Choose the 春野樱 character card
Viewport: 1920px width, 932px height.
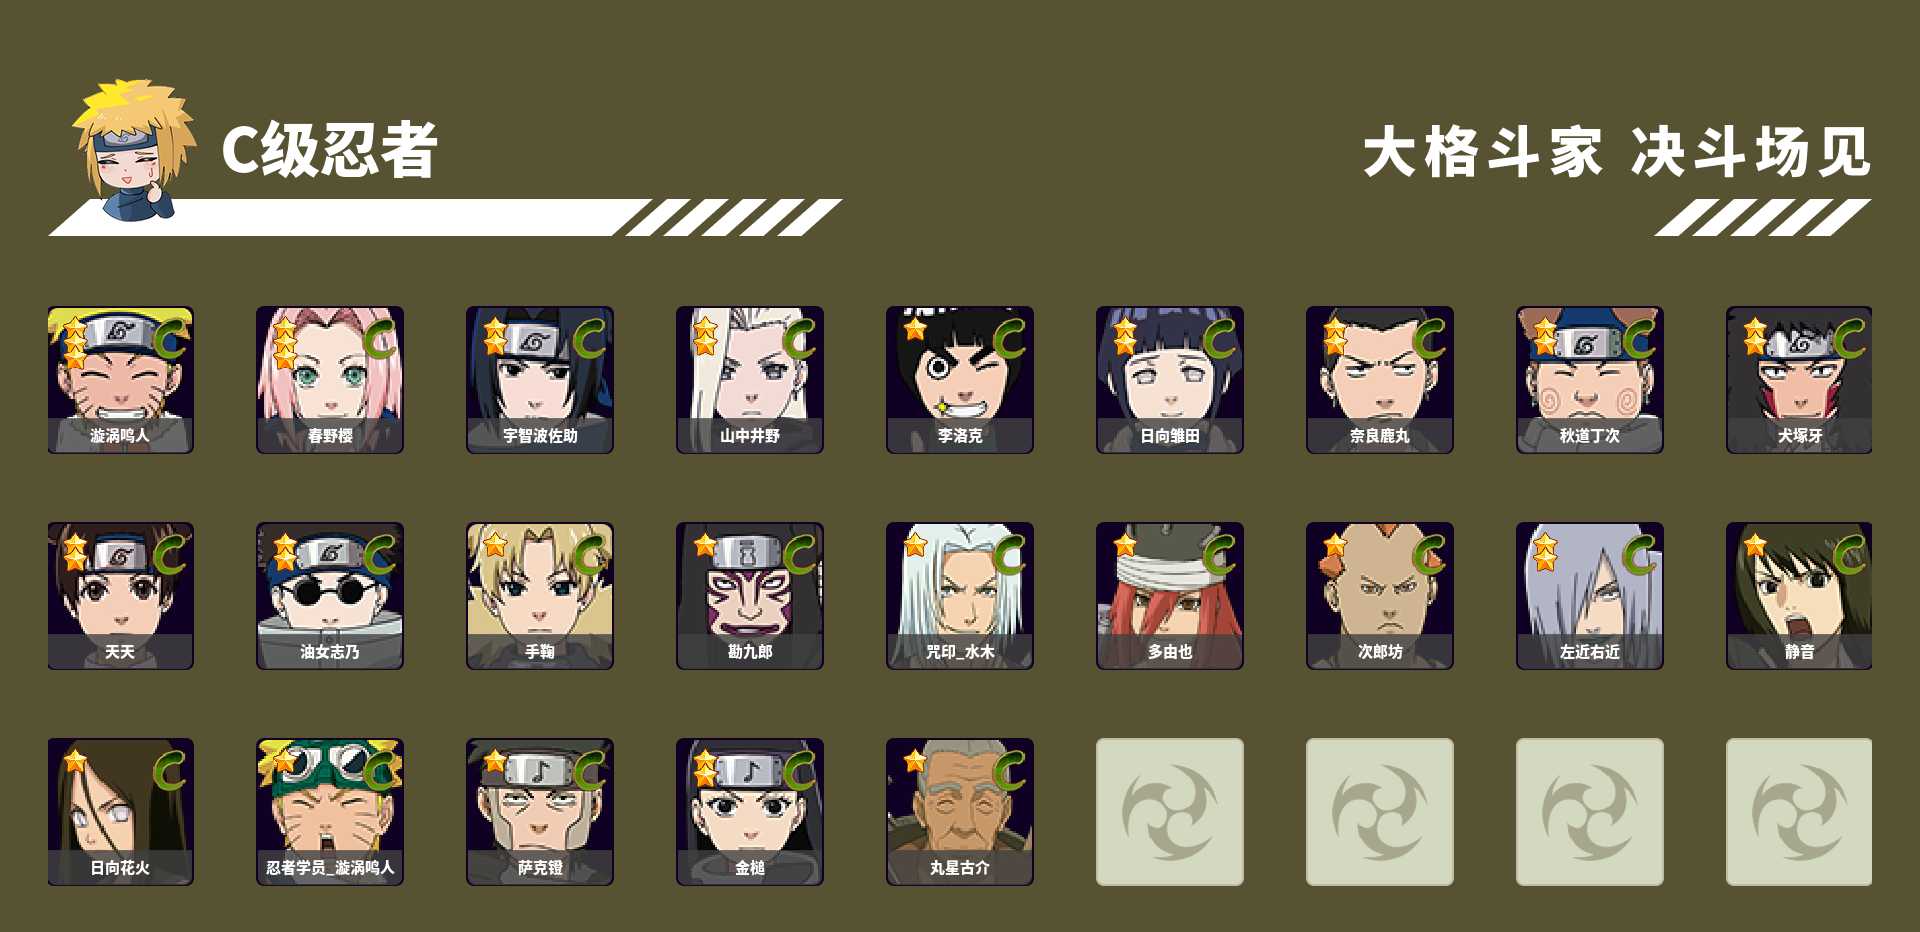(x=330, y=380)
